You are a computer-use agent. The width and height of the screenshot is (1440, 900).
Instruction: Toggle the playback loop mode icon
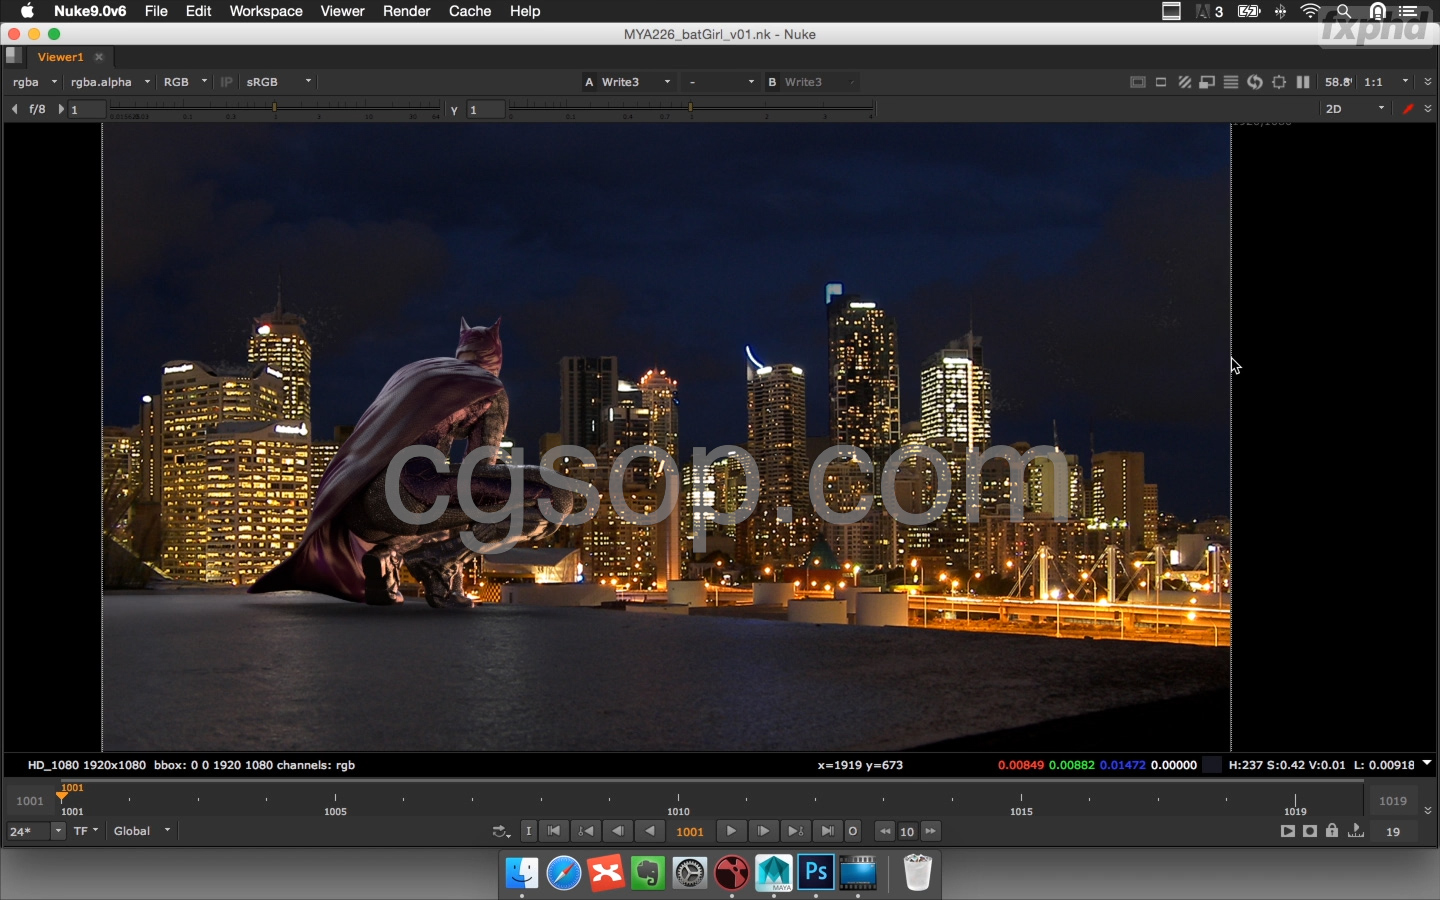coord(501,831)
